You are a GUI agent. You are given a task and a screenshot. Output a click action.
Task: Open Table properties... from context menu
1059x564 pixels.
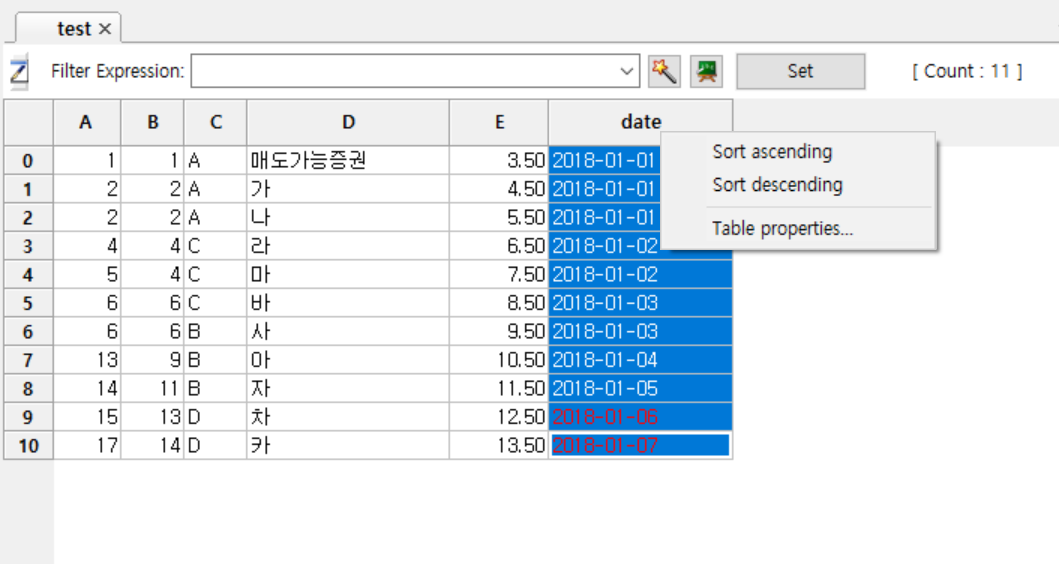coord(783,228)
